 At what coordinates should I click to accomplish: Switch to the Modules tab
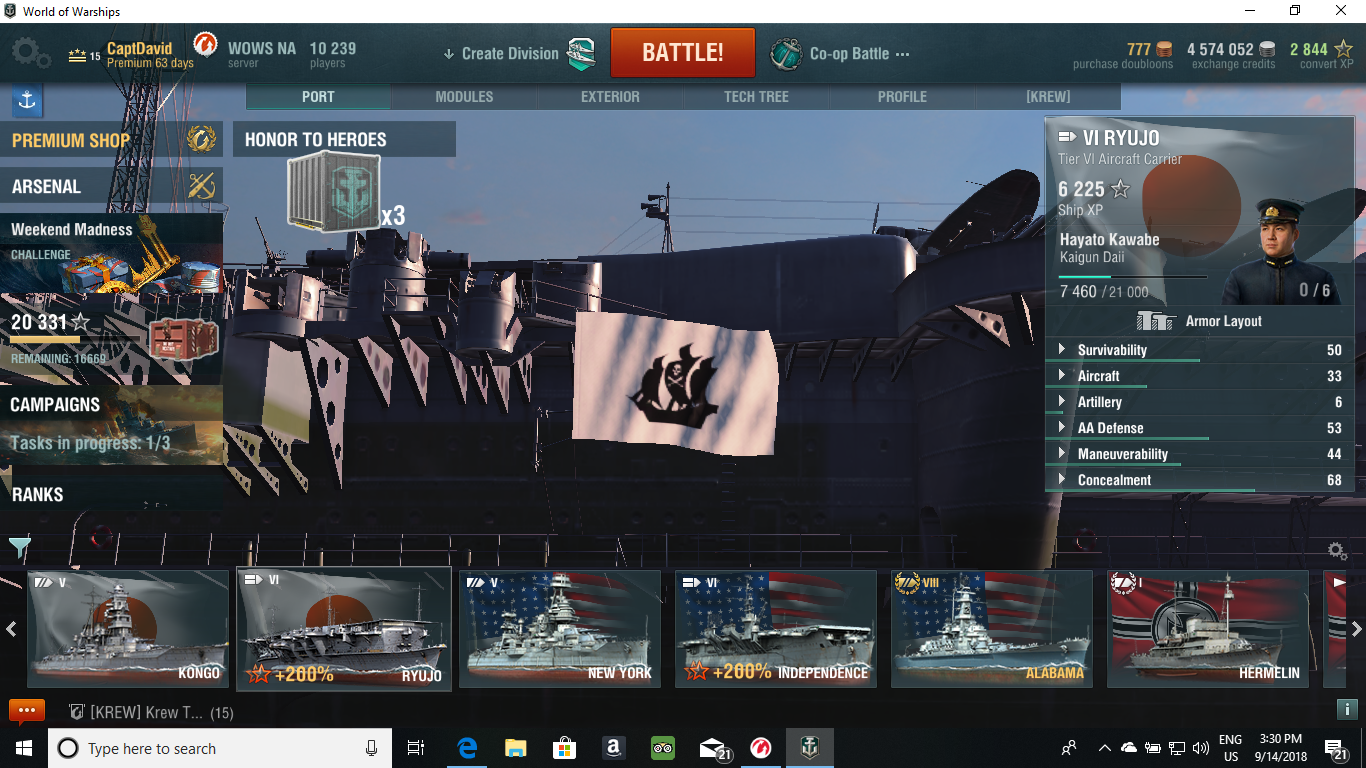[464, 97]
